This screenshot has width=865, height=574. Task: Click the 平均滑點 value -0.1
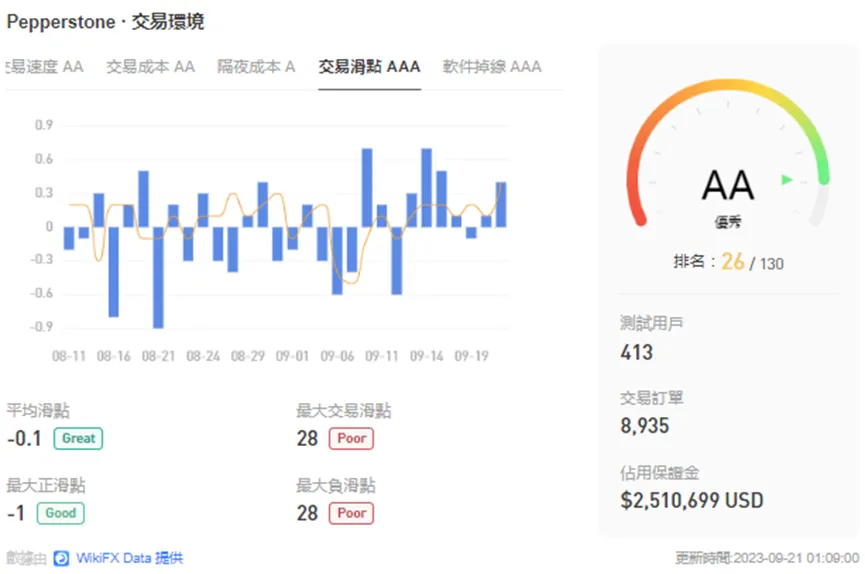coord(24,439)
